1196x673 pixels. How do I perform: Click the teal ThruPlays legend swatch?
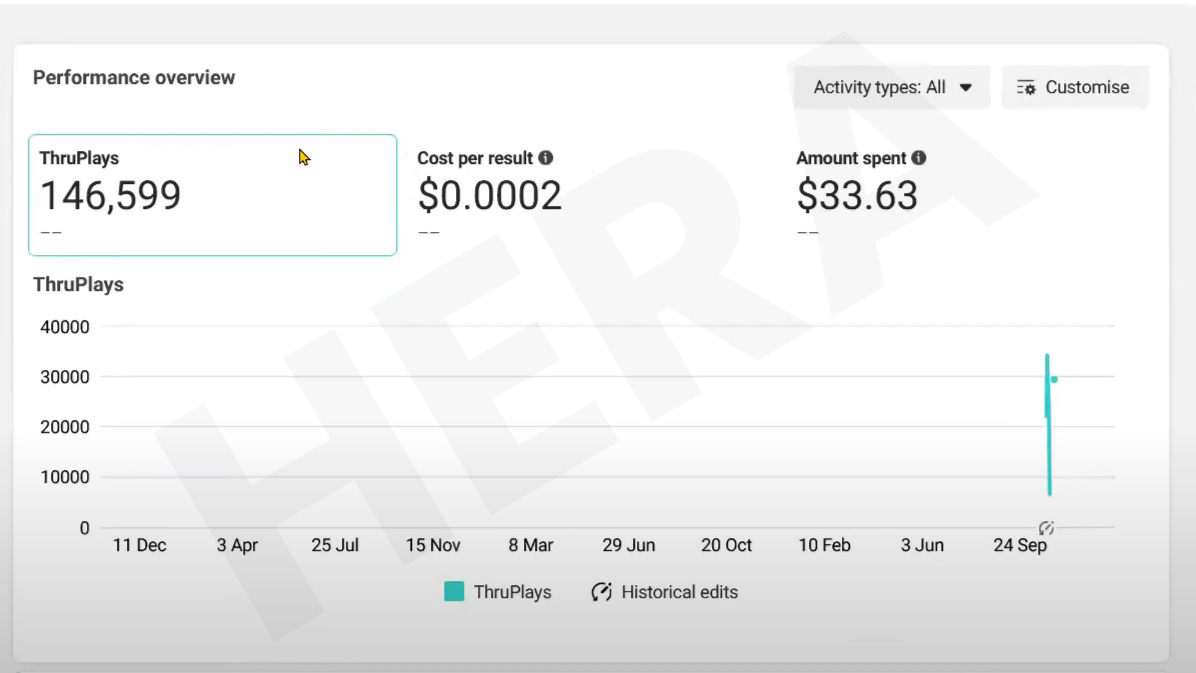pos(454,591)
